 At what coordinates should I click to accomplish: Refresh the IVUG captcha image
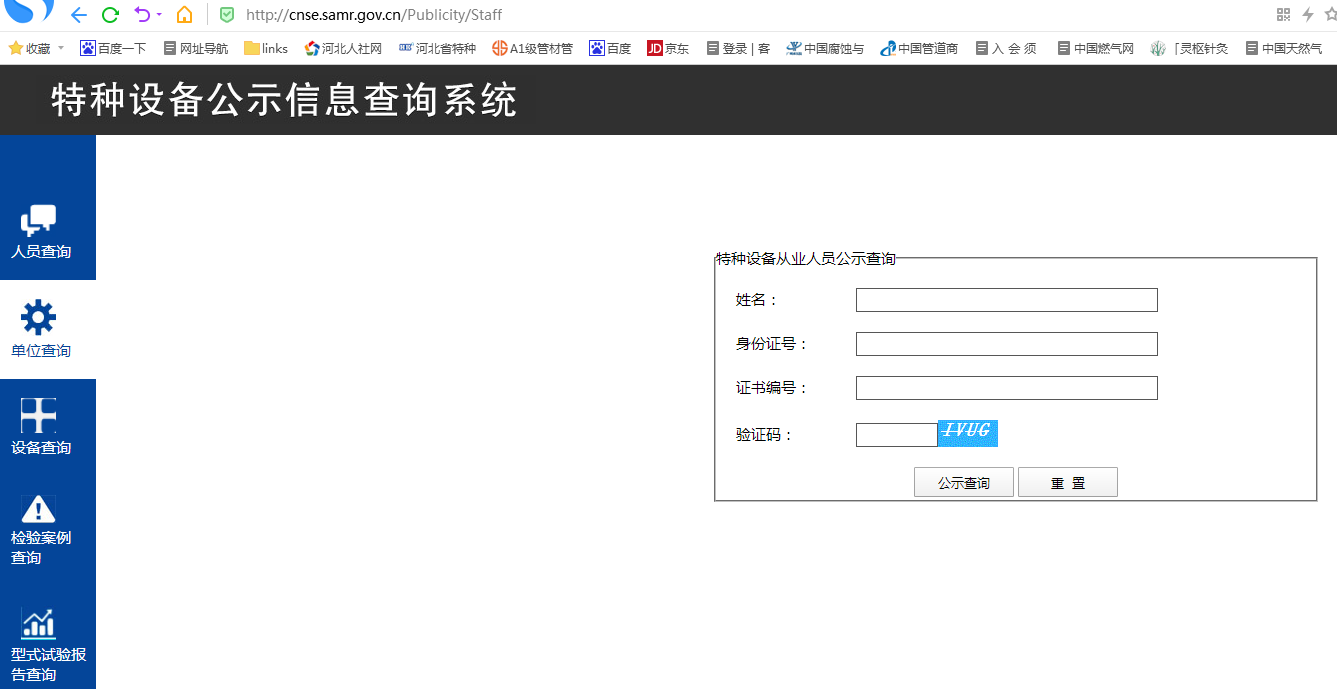967,433
